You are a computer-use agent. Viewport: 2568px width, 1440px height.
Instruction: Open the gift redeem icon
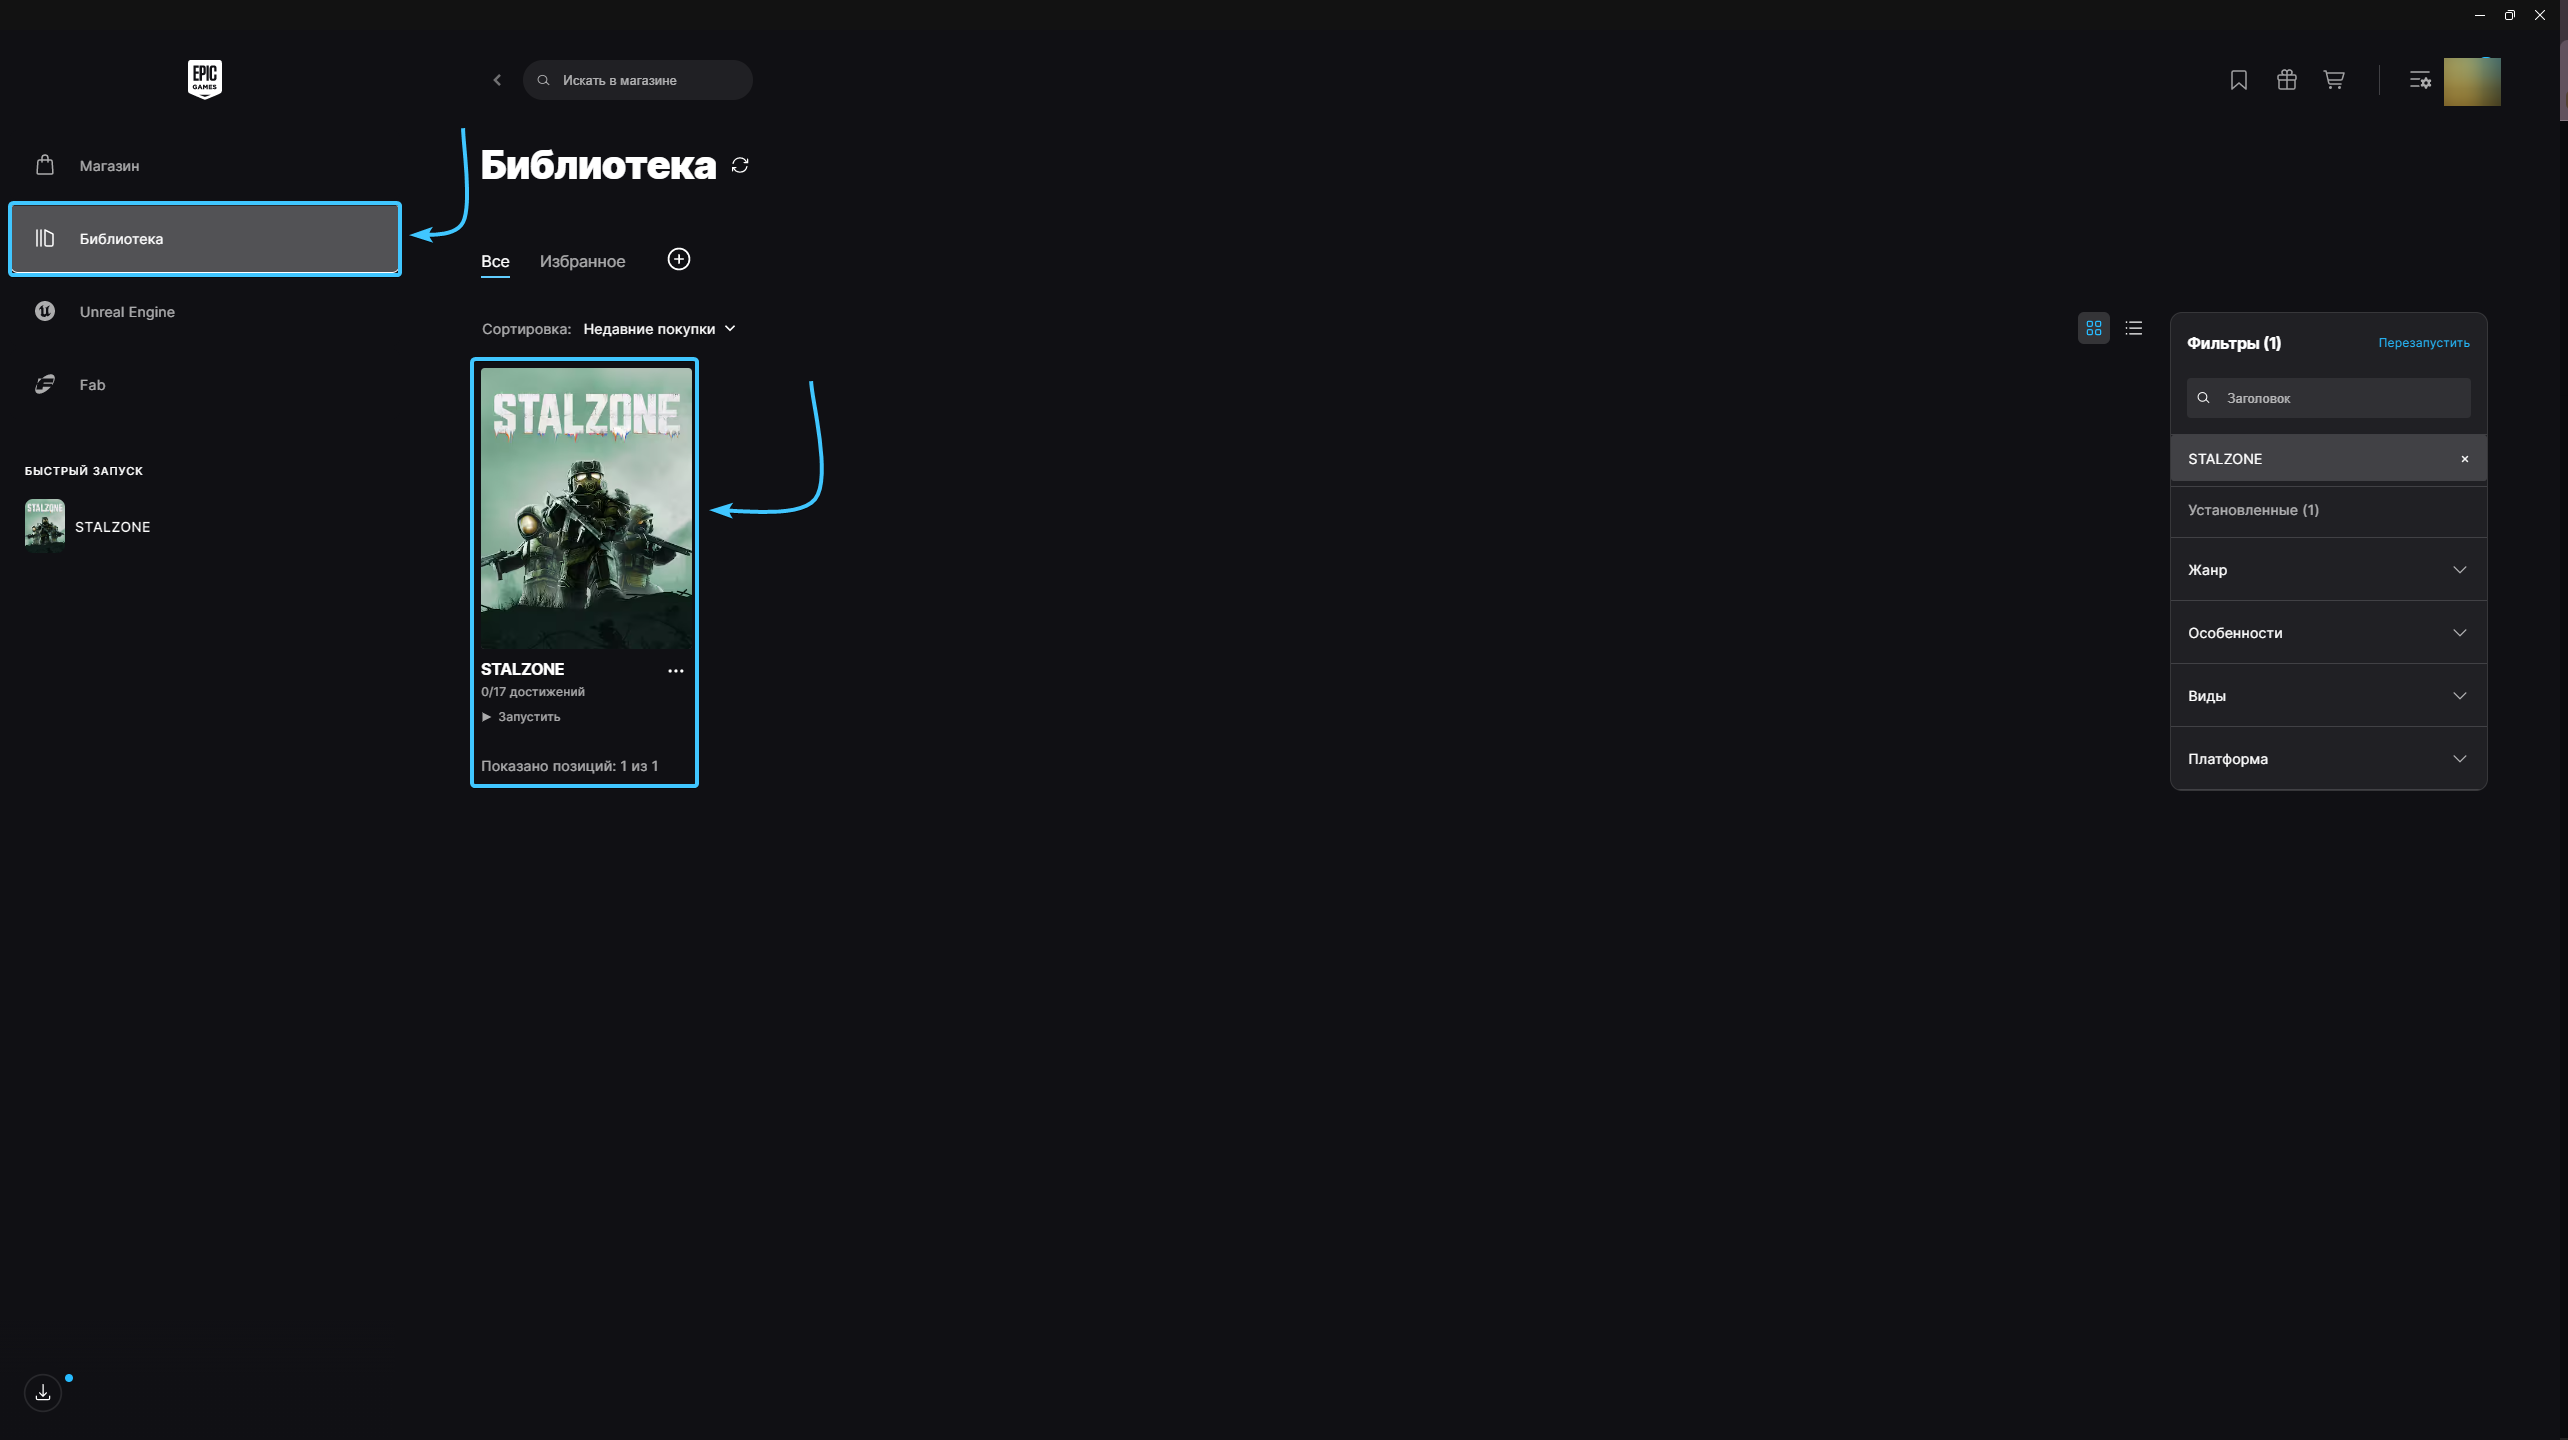[x=2287, y=80]
